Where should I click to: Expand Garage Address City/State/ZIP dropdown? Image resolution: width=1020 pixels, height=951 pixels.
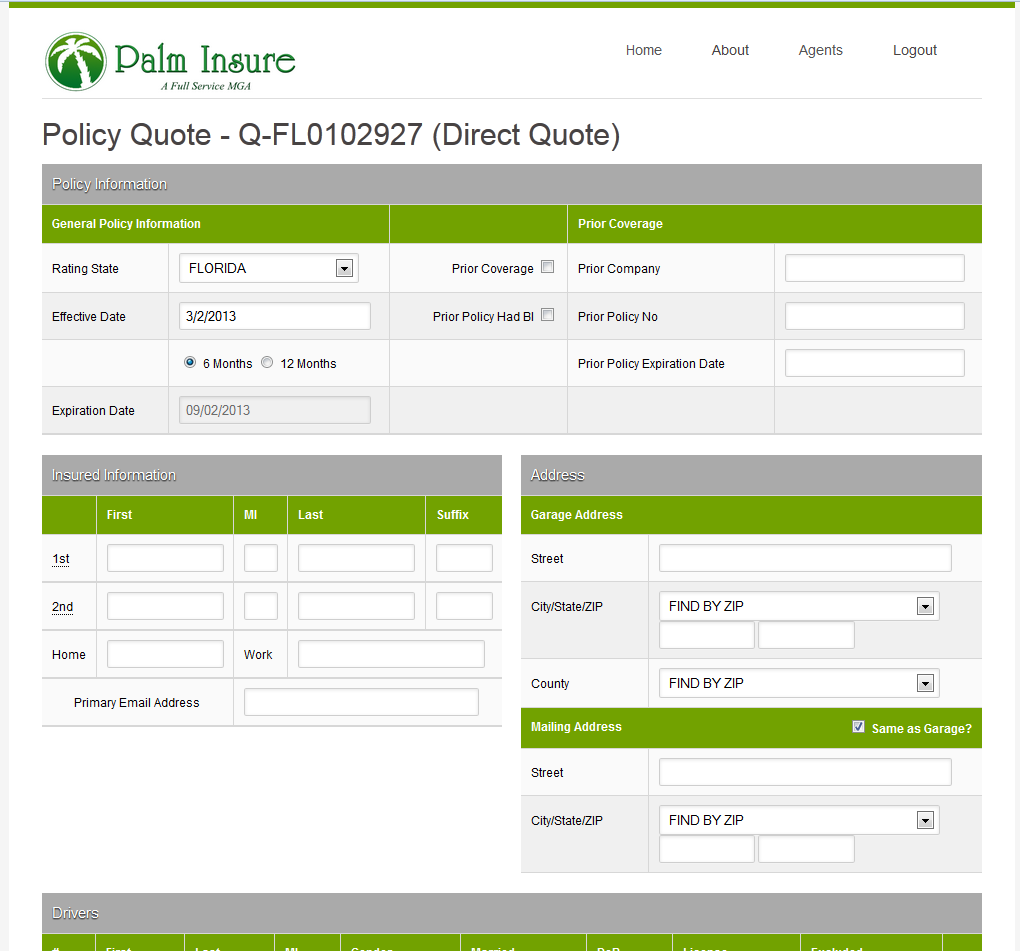pyautogui.click(x=798, y=606)
